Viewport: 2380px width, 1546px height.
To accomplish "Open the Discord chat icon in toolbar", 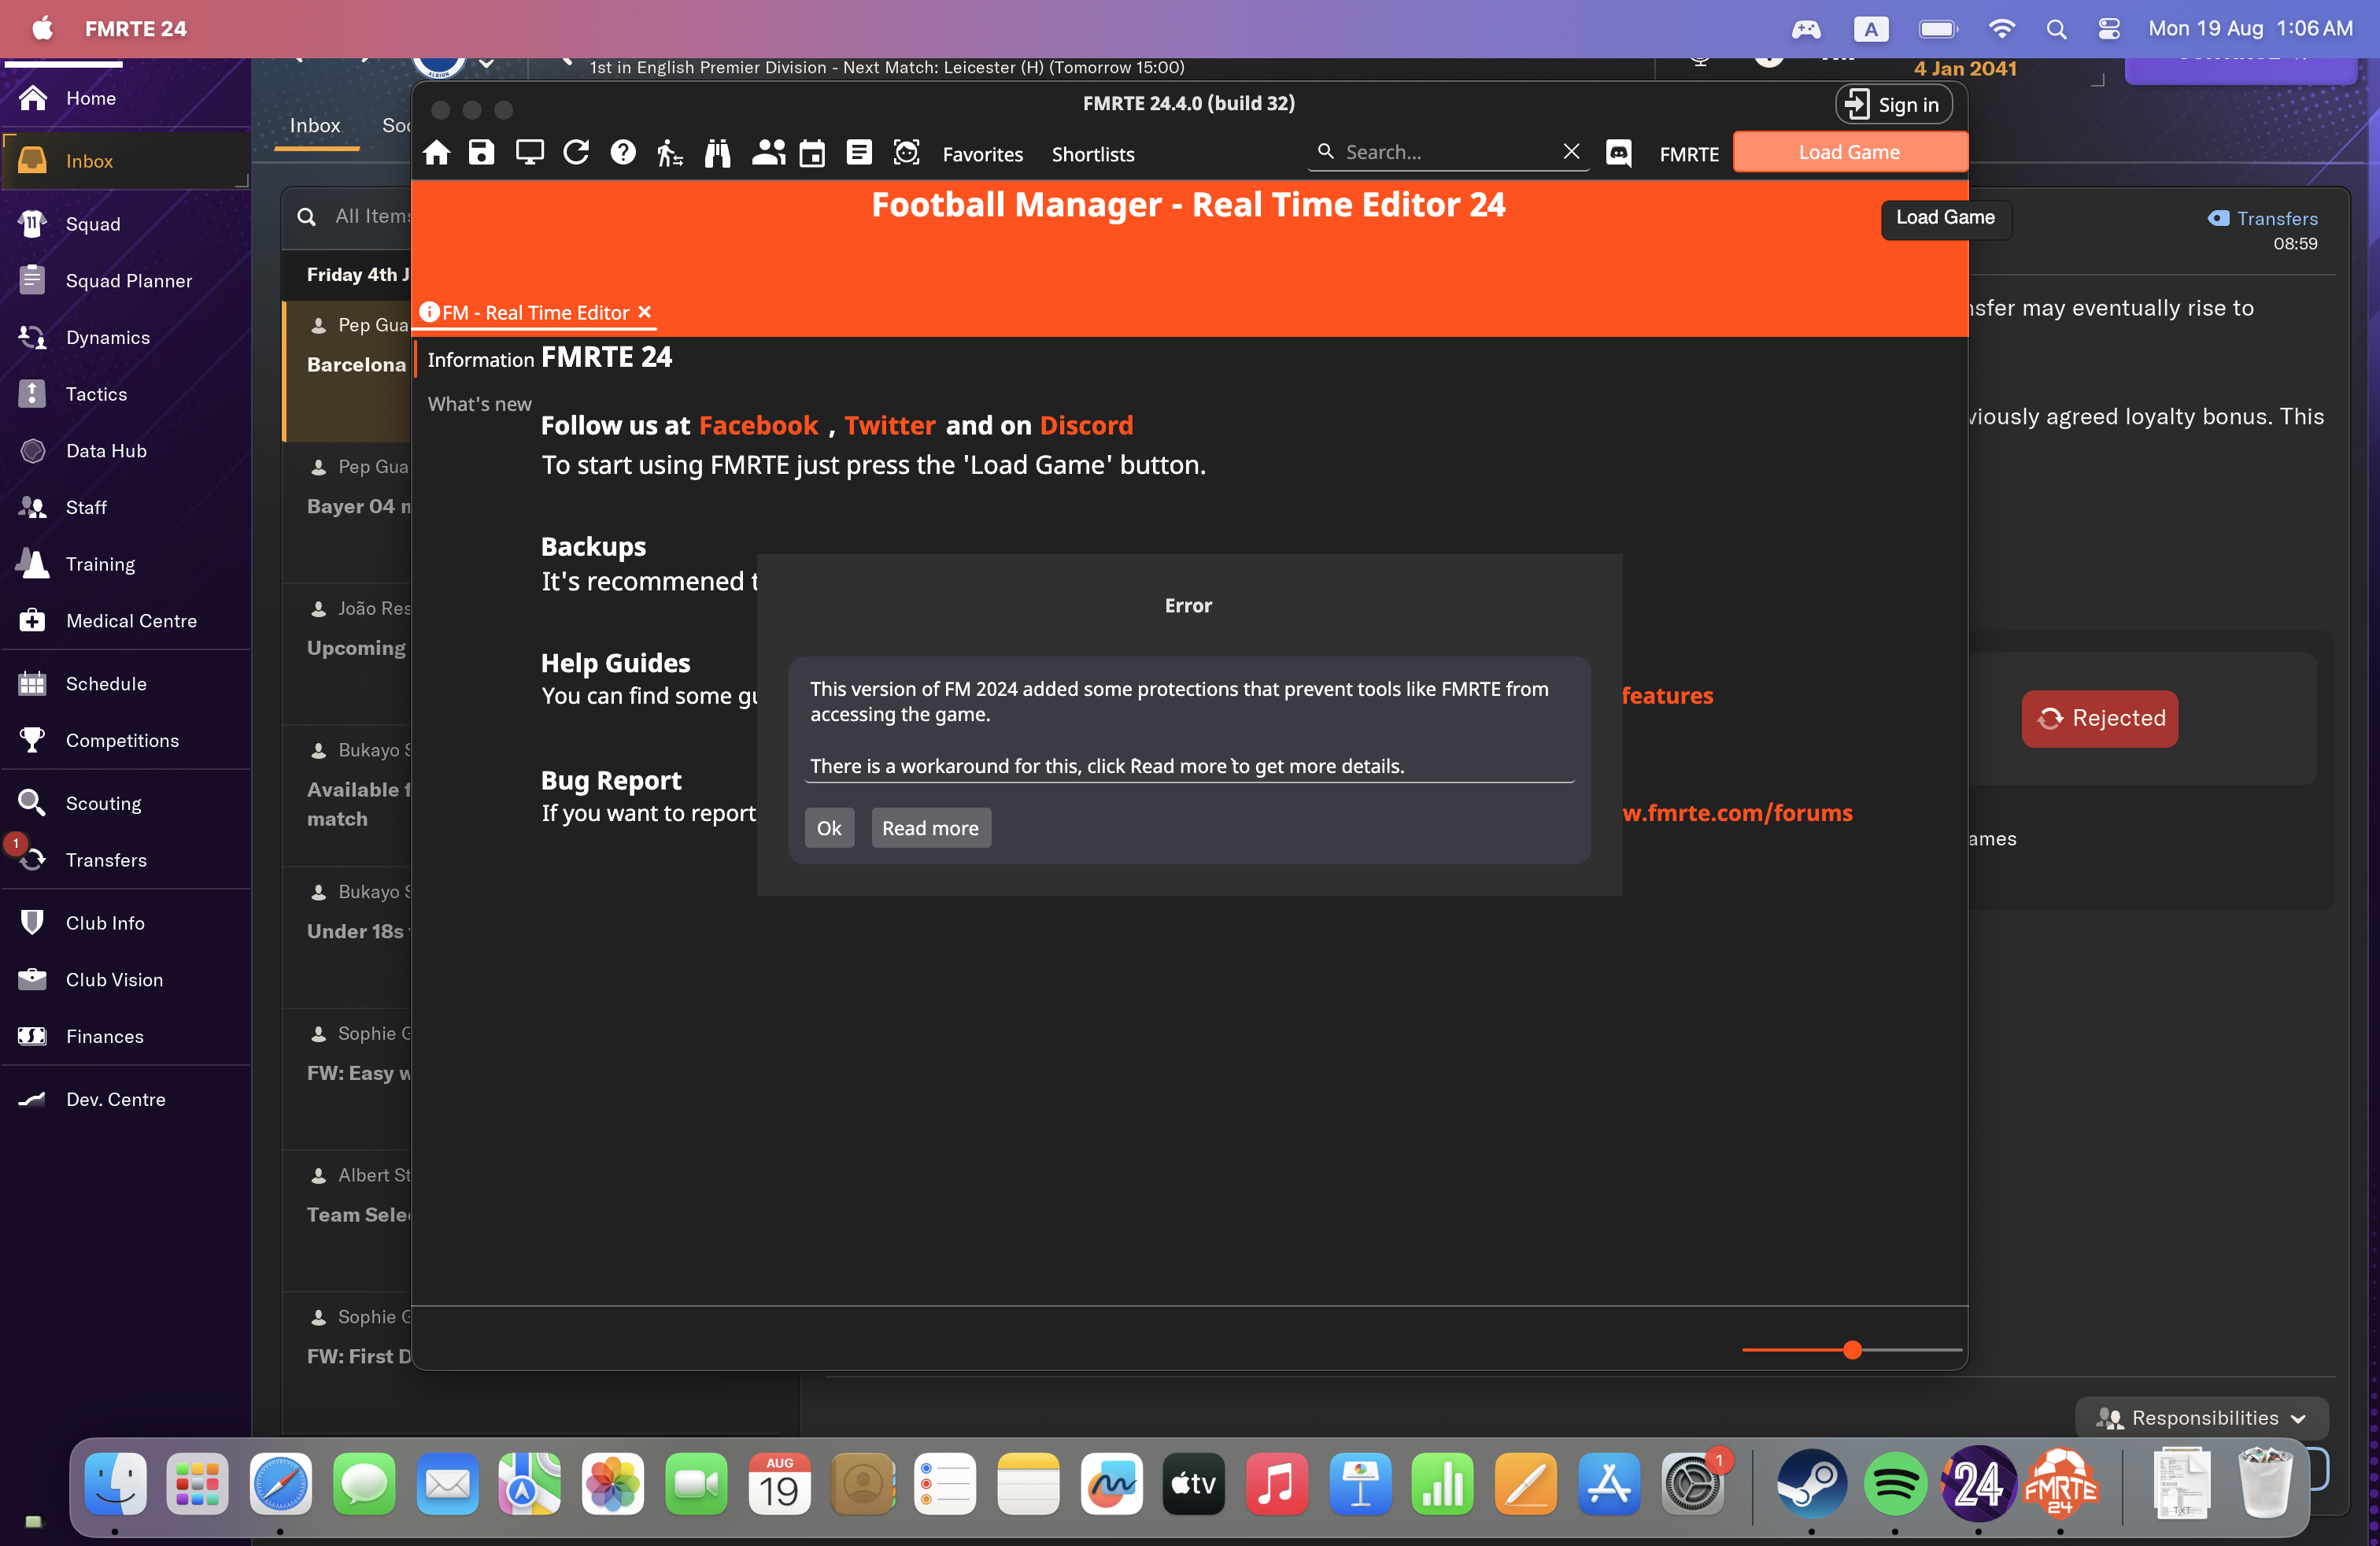I will pyautogui.click(x=1618, y=153).
